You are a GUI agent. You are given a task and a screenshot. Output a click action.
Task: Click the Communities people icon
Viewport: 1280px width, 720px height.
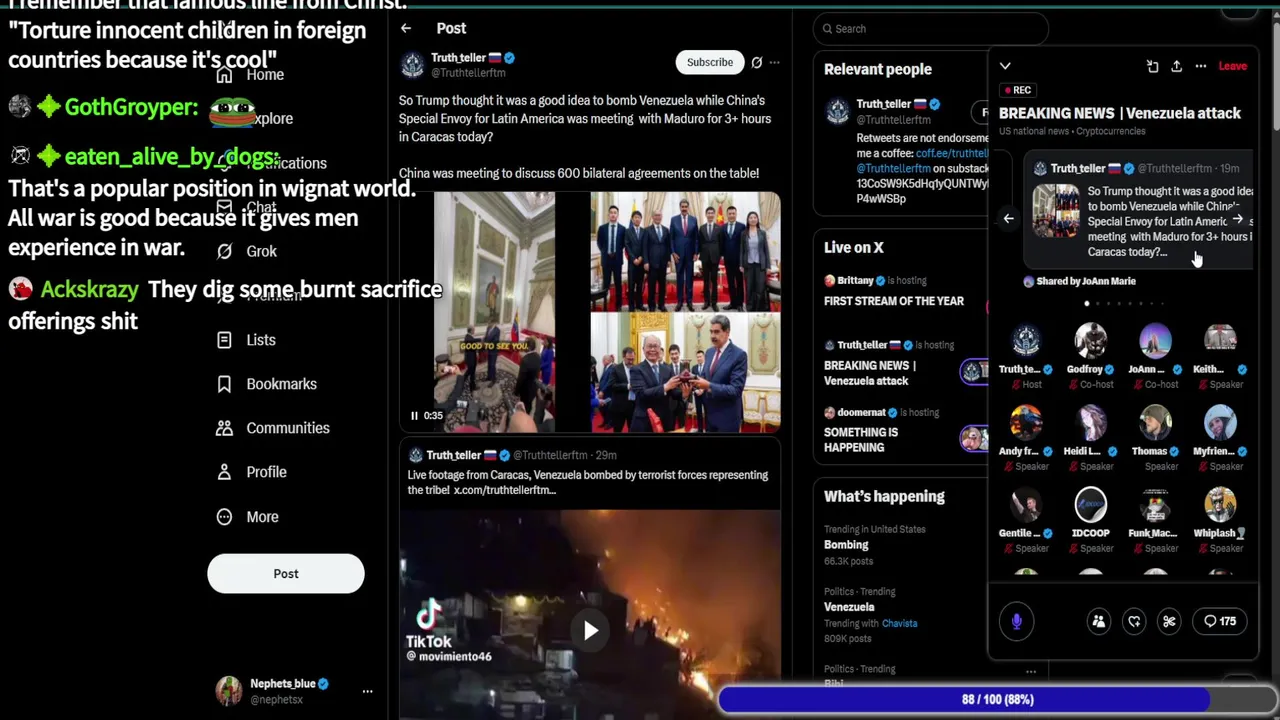coord(224,428)
